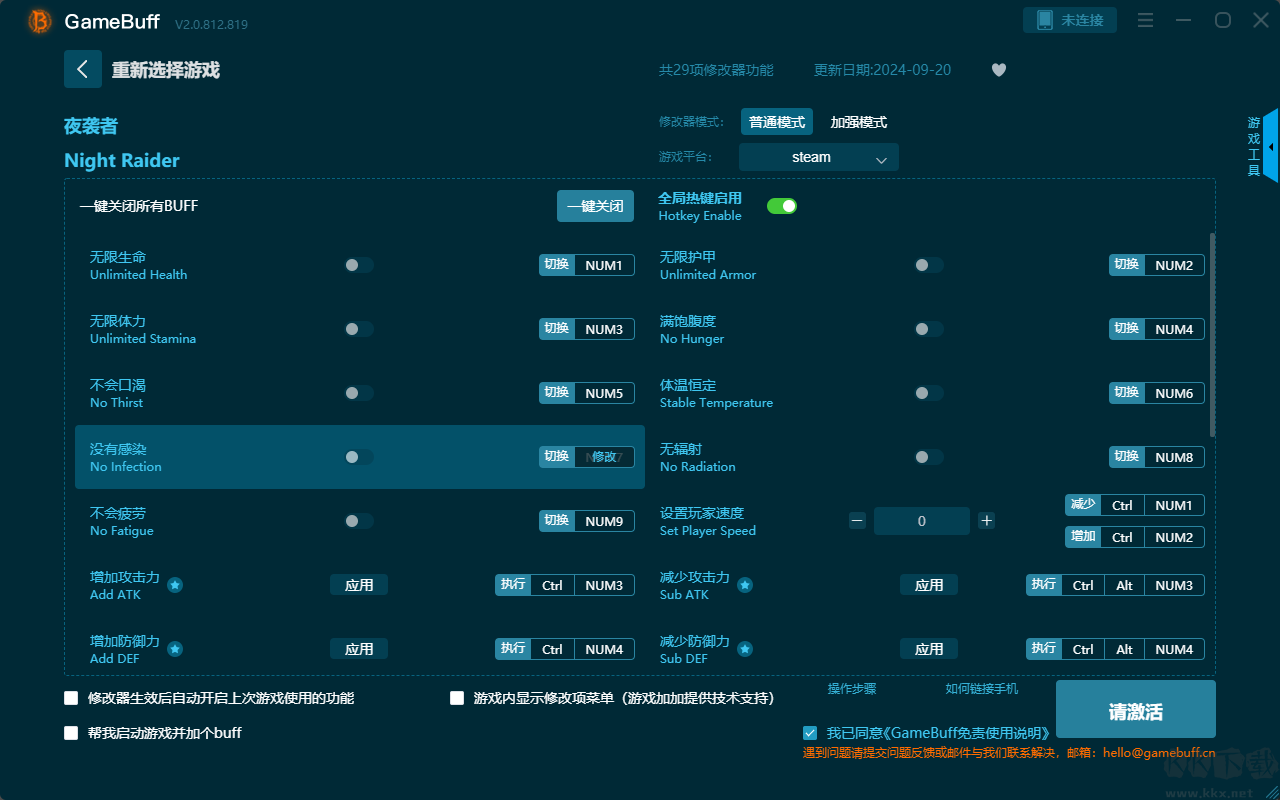Click the 修改 hotkey box for 没有感染
The height and width of the screenshot is (800, 1280).
[604, 457]
